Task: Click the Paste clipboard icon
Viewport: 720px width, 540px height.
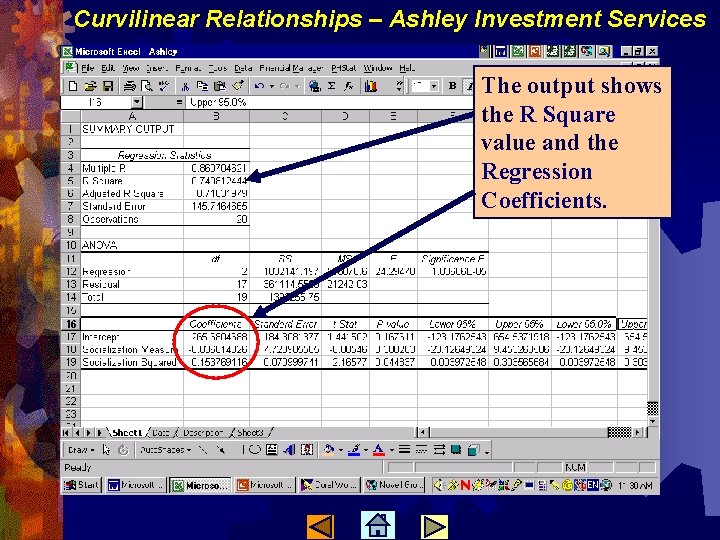Action: tap(219, 86)
